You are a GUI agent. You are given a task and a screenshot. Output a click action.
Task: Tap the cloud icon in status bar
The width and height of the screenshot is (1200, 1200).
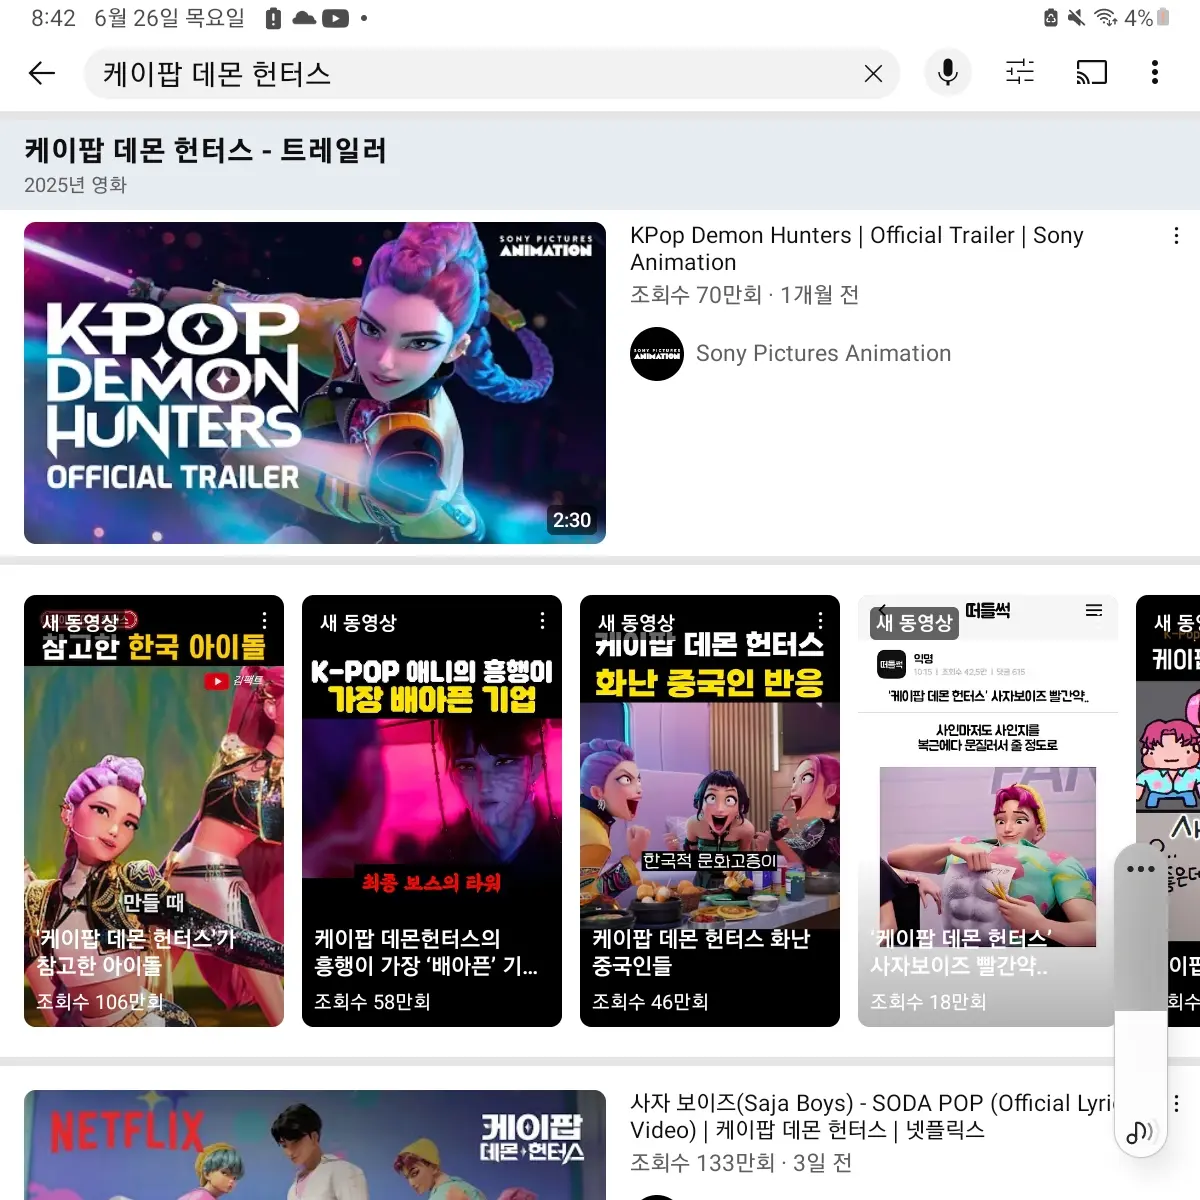point(304,18)
